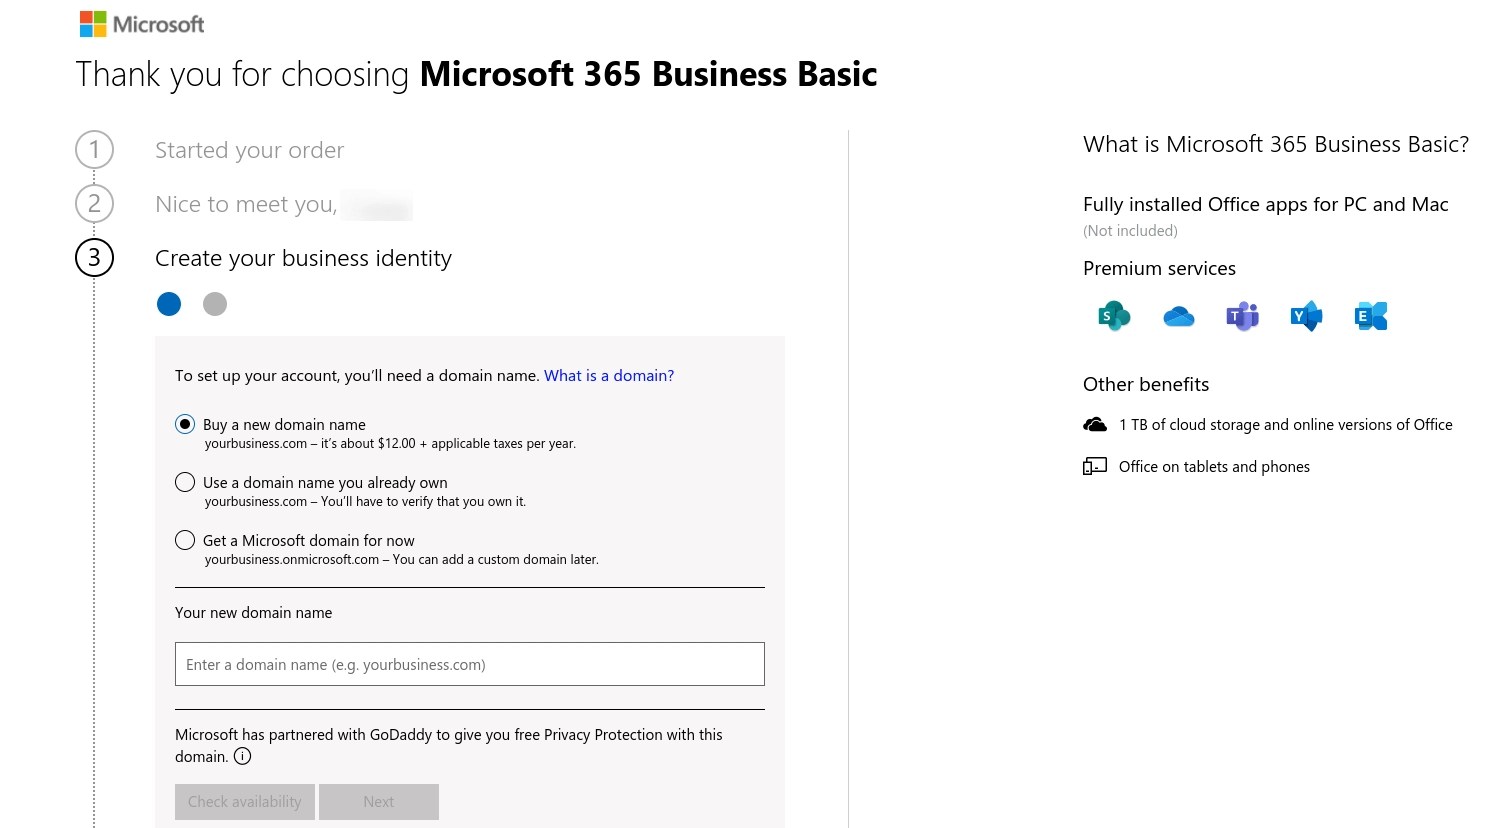Open the Exchange service icon

pyautogui.click(x=1370, y=315)
